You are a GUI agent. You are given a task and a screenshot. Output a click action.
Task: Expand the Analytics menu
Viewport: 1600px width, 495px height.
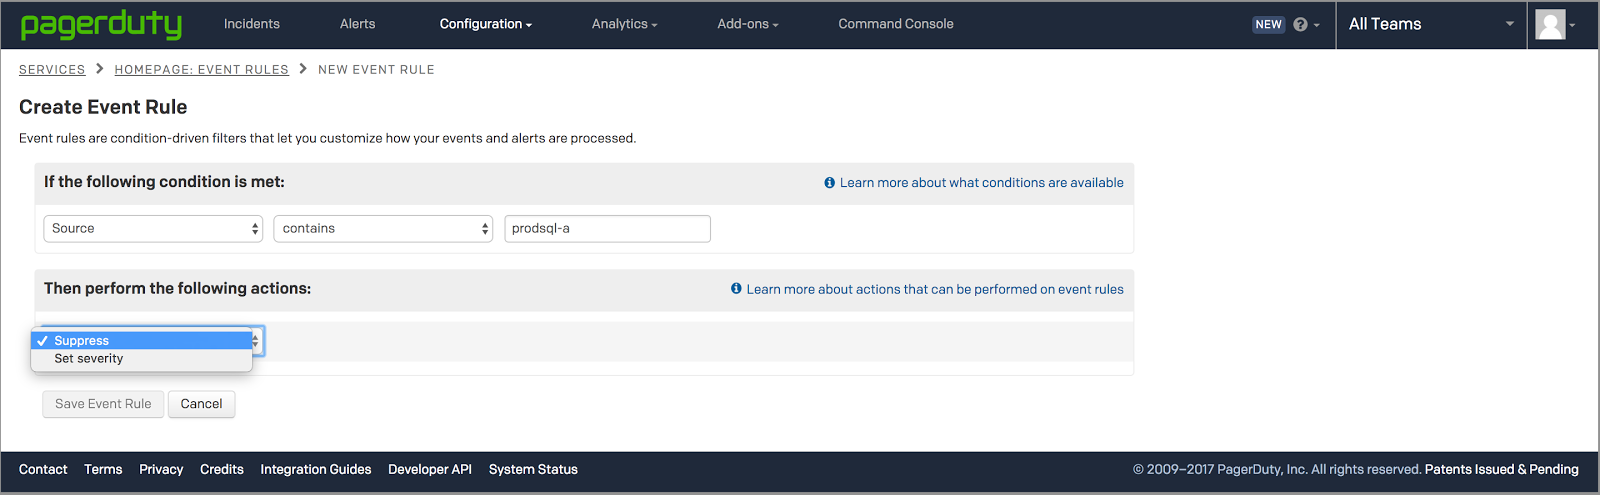pos(624,24)
